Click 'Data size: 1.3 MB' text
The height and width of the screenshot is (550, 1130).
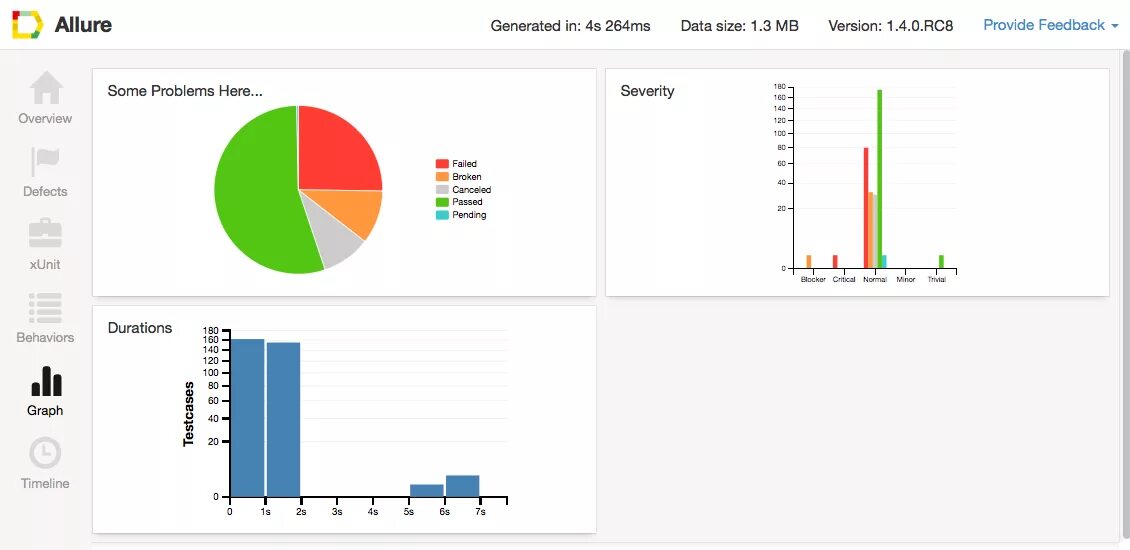[x=739, y=26]
